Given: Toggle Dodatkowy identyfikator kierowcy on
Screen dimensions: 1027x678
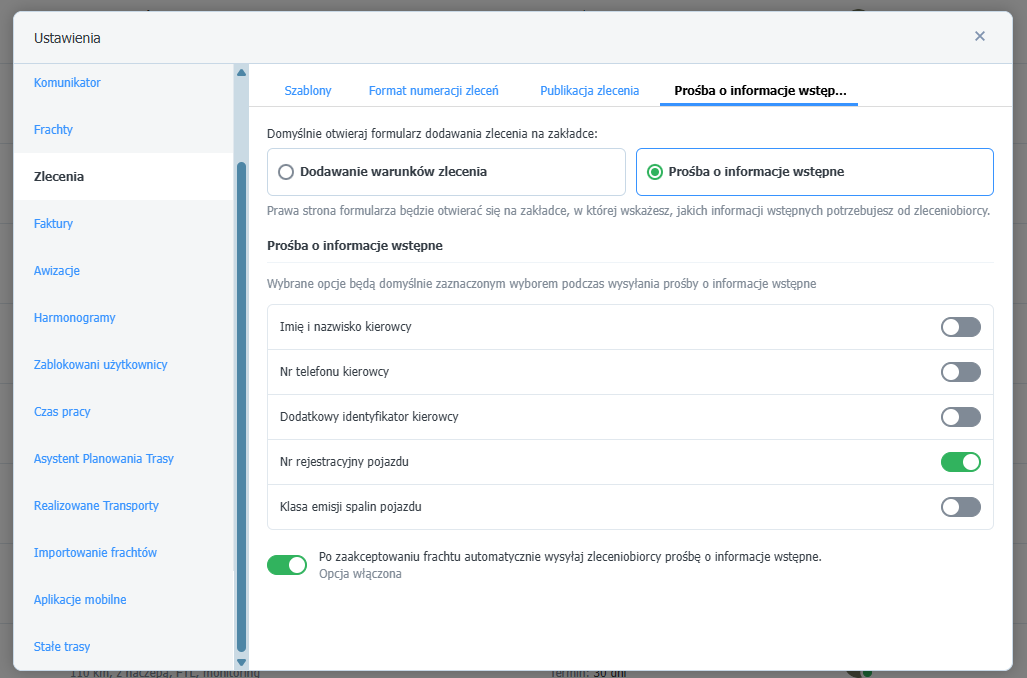Looking at the screenshot, I should click(x=960, y=417).
